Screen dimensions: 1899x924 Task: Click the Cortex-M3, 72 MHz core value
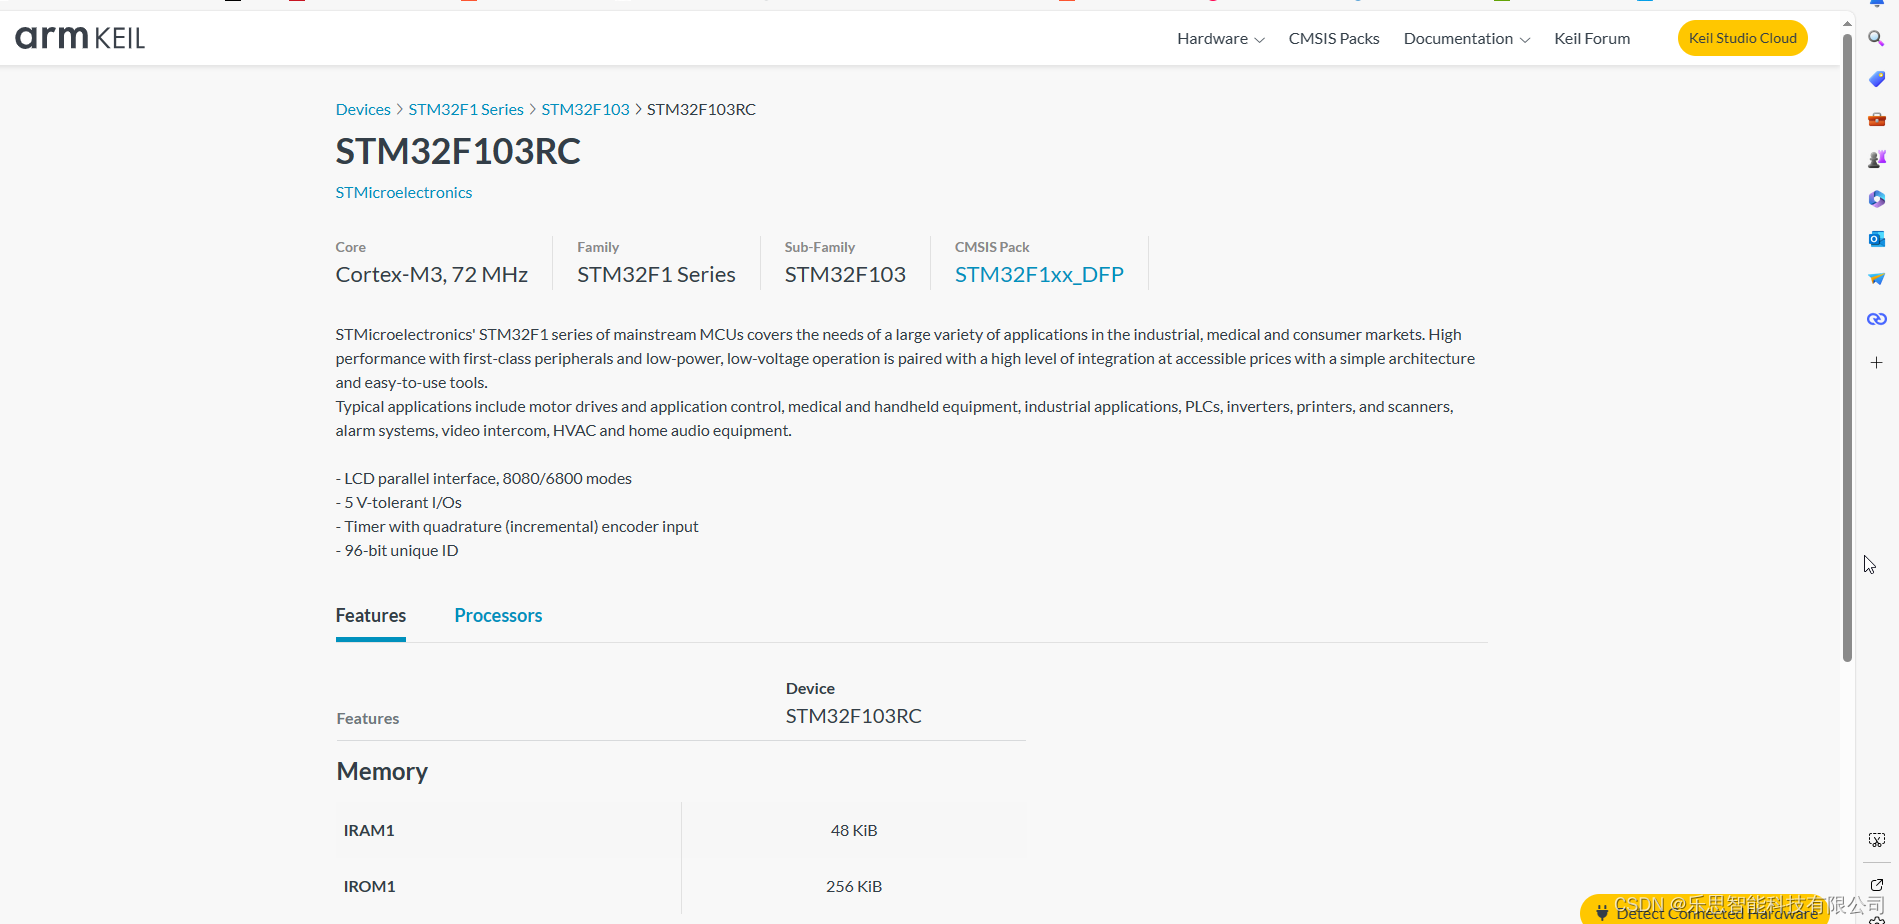click(x=431, y=275)
